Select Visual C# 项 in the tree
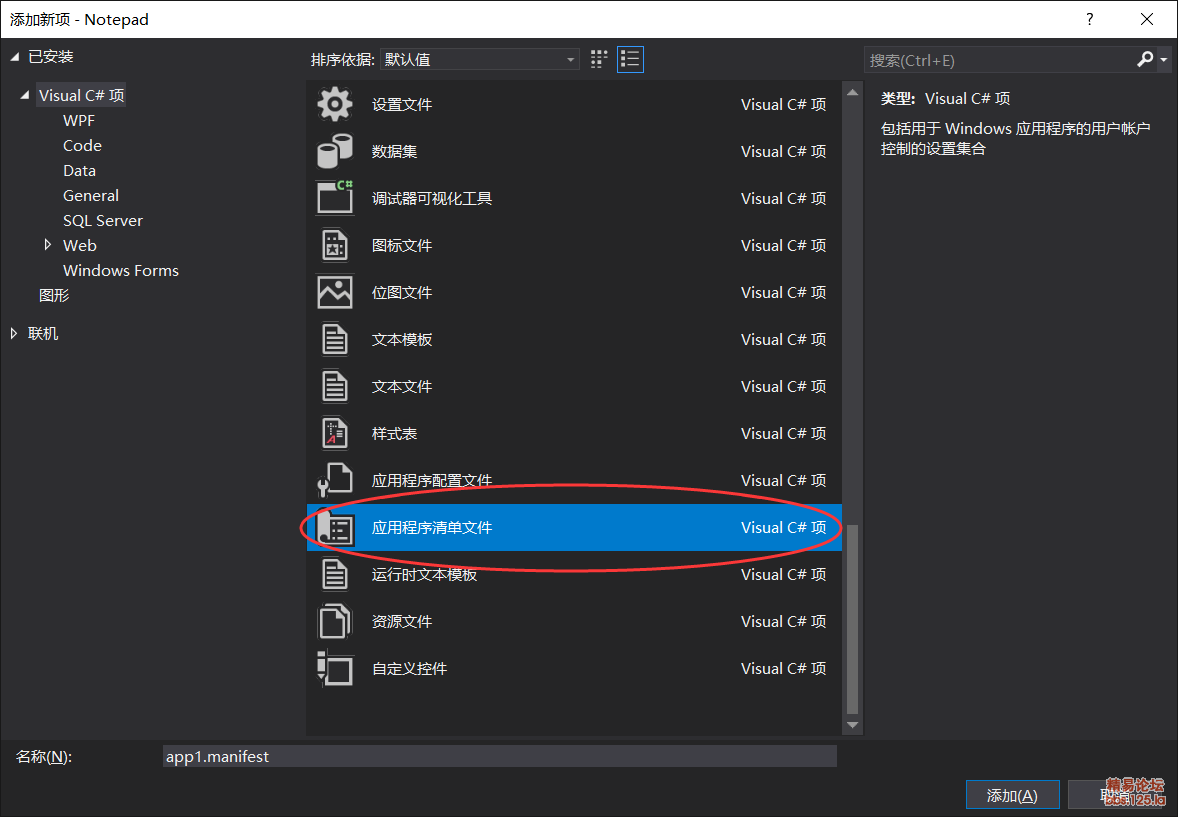The width and height of the screenshot is (1178, 817). tap(81, 95)
